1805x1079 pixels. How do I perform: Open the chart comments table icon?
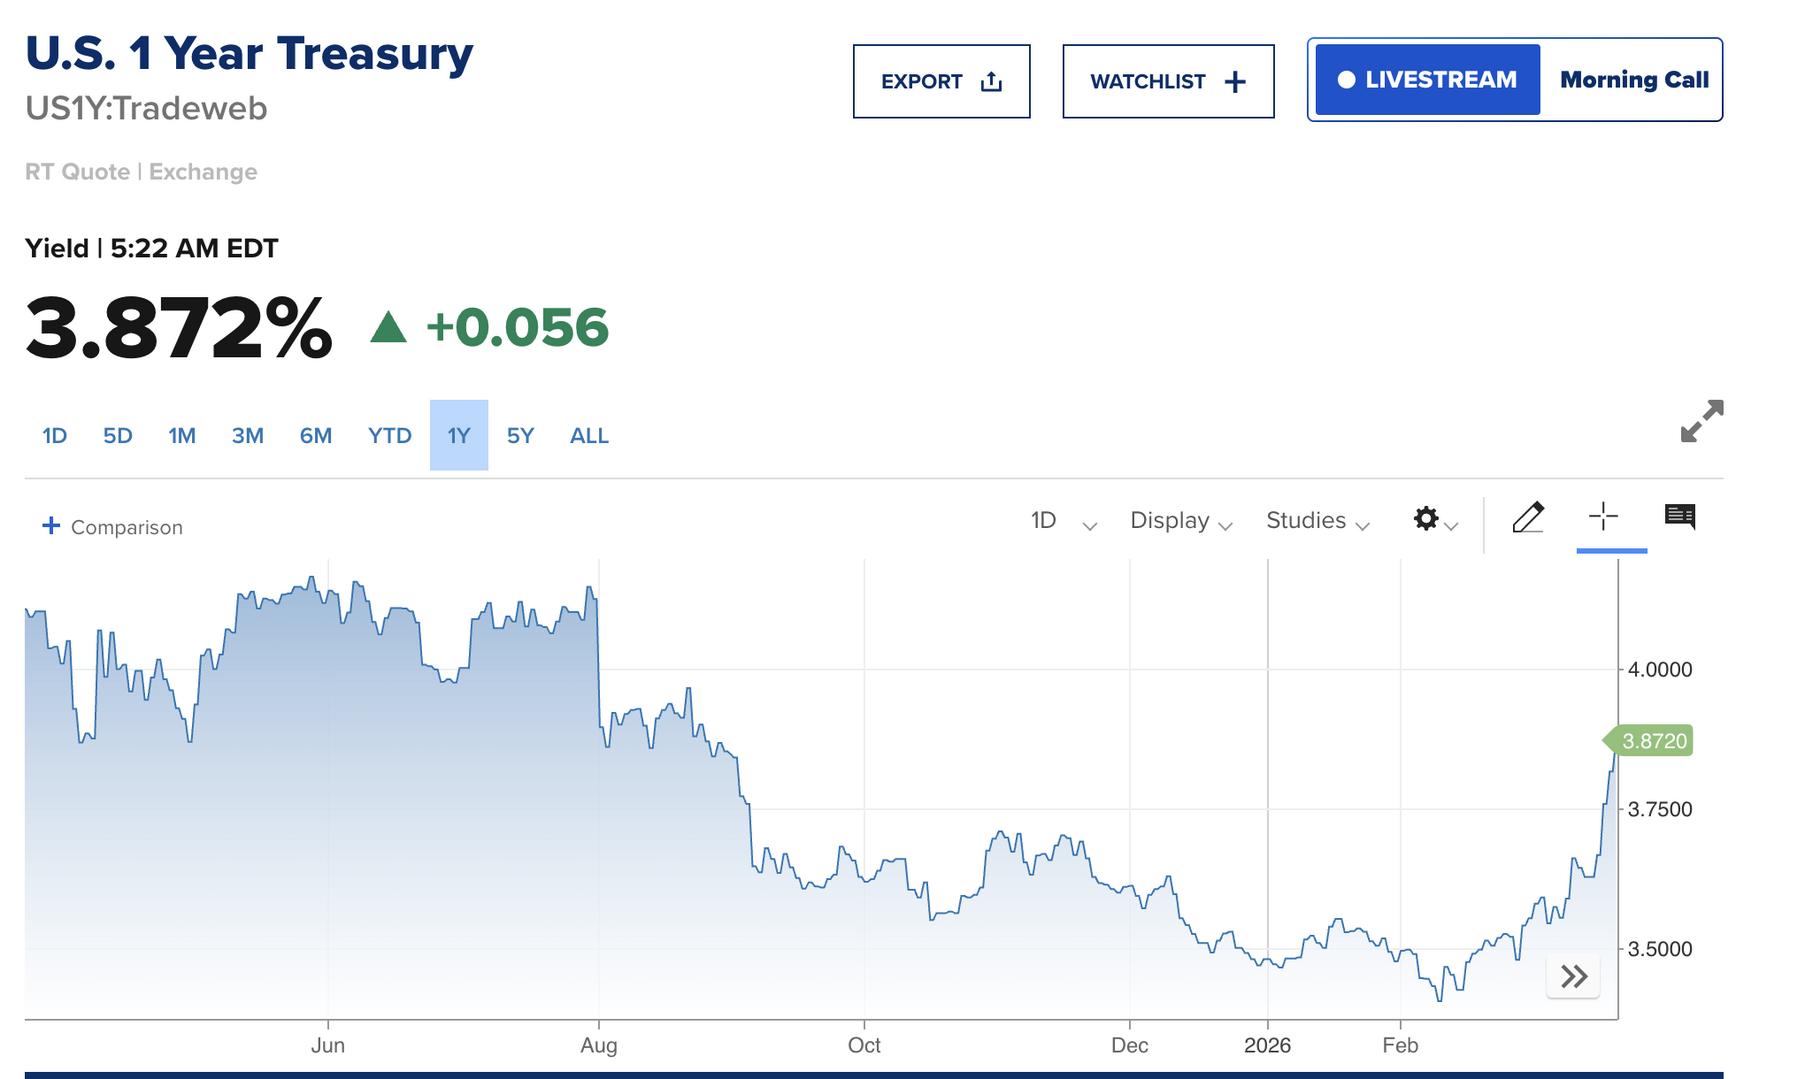(x=1680, y=517)
